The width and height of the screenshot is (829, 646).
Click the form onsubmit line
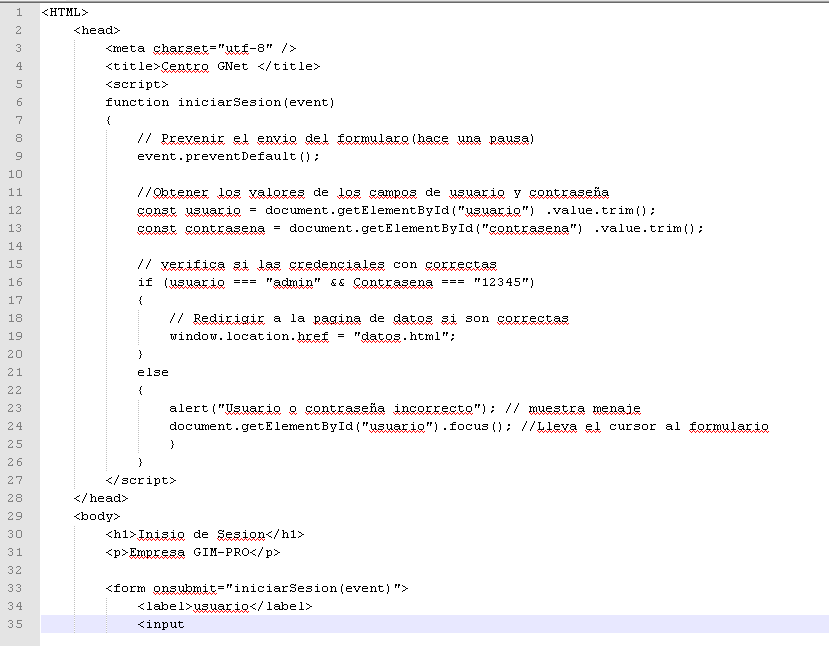point(256,588)
